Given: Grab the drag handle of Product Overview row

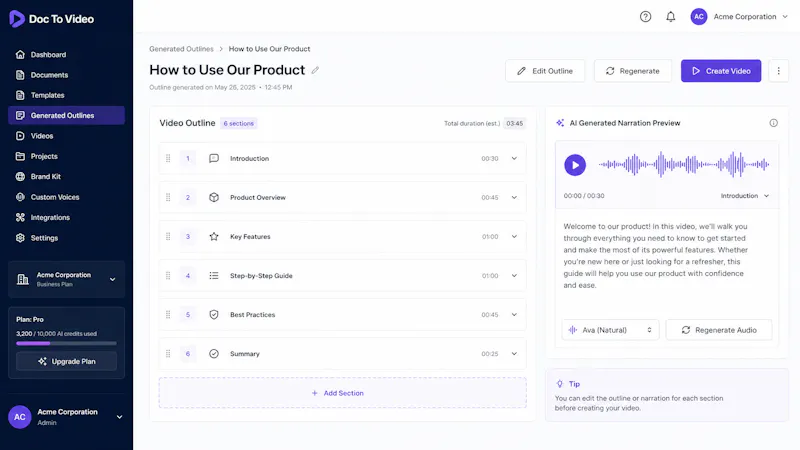Looking at the screenshot, I should (168, 197).
